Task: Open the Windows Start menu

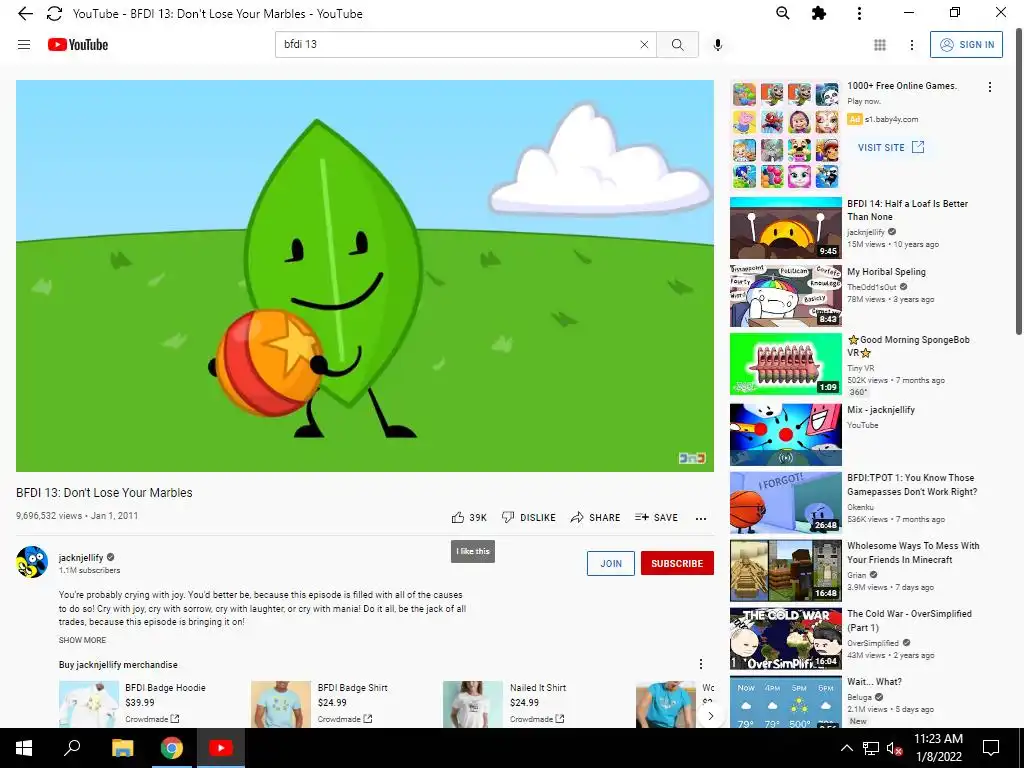Action: click(x=24, y=748)
